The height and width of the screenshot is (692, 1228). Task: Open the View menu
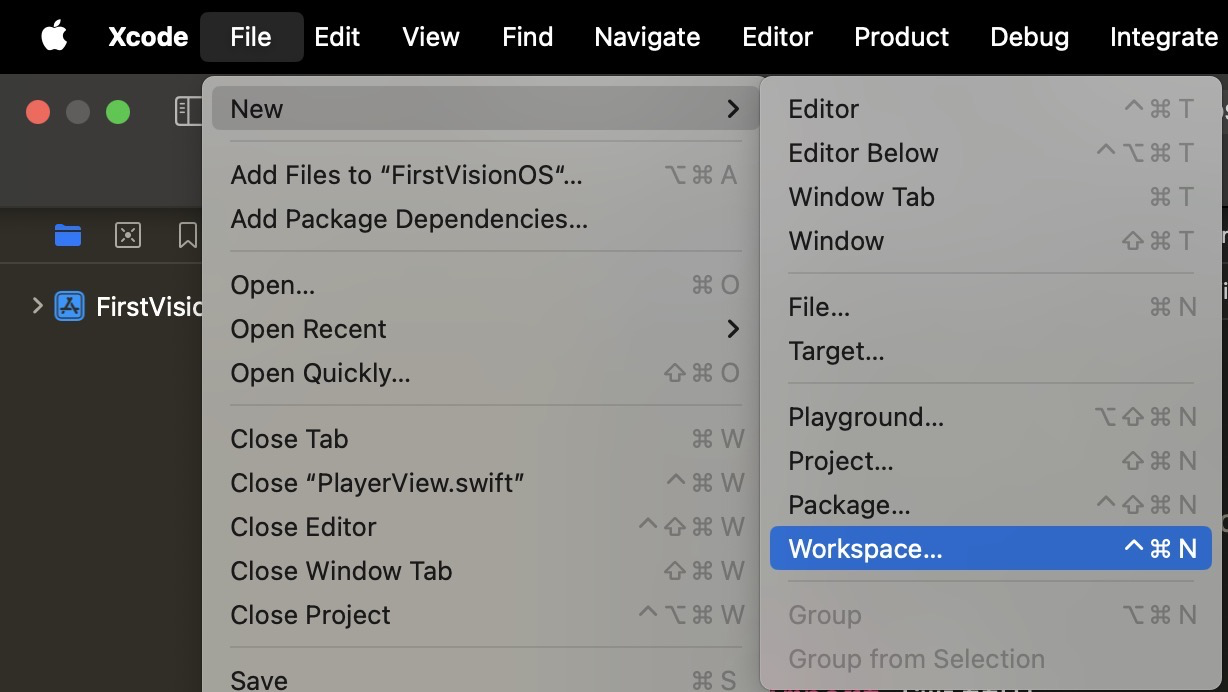tap(431, 37)
